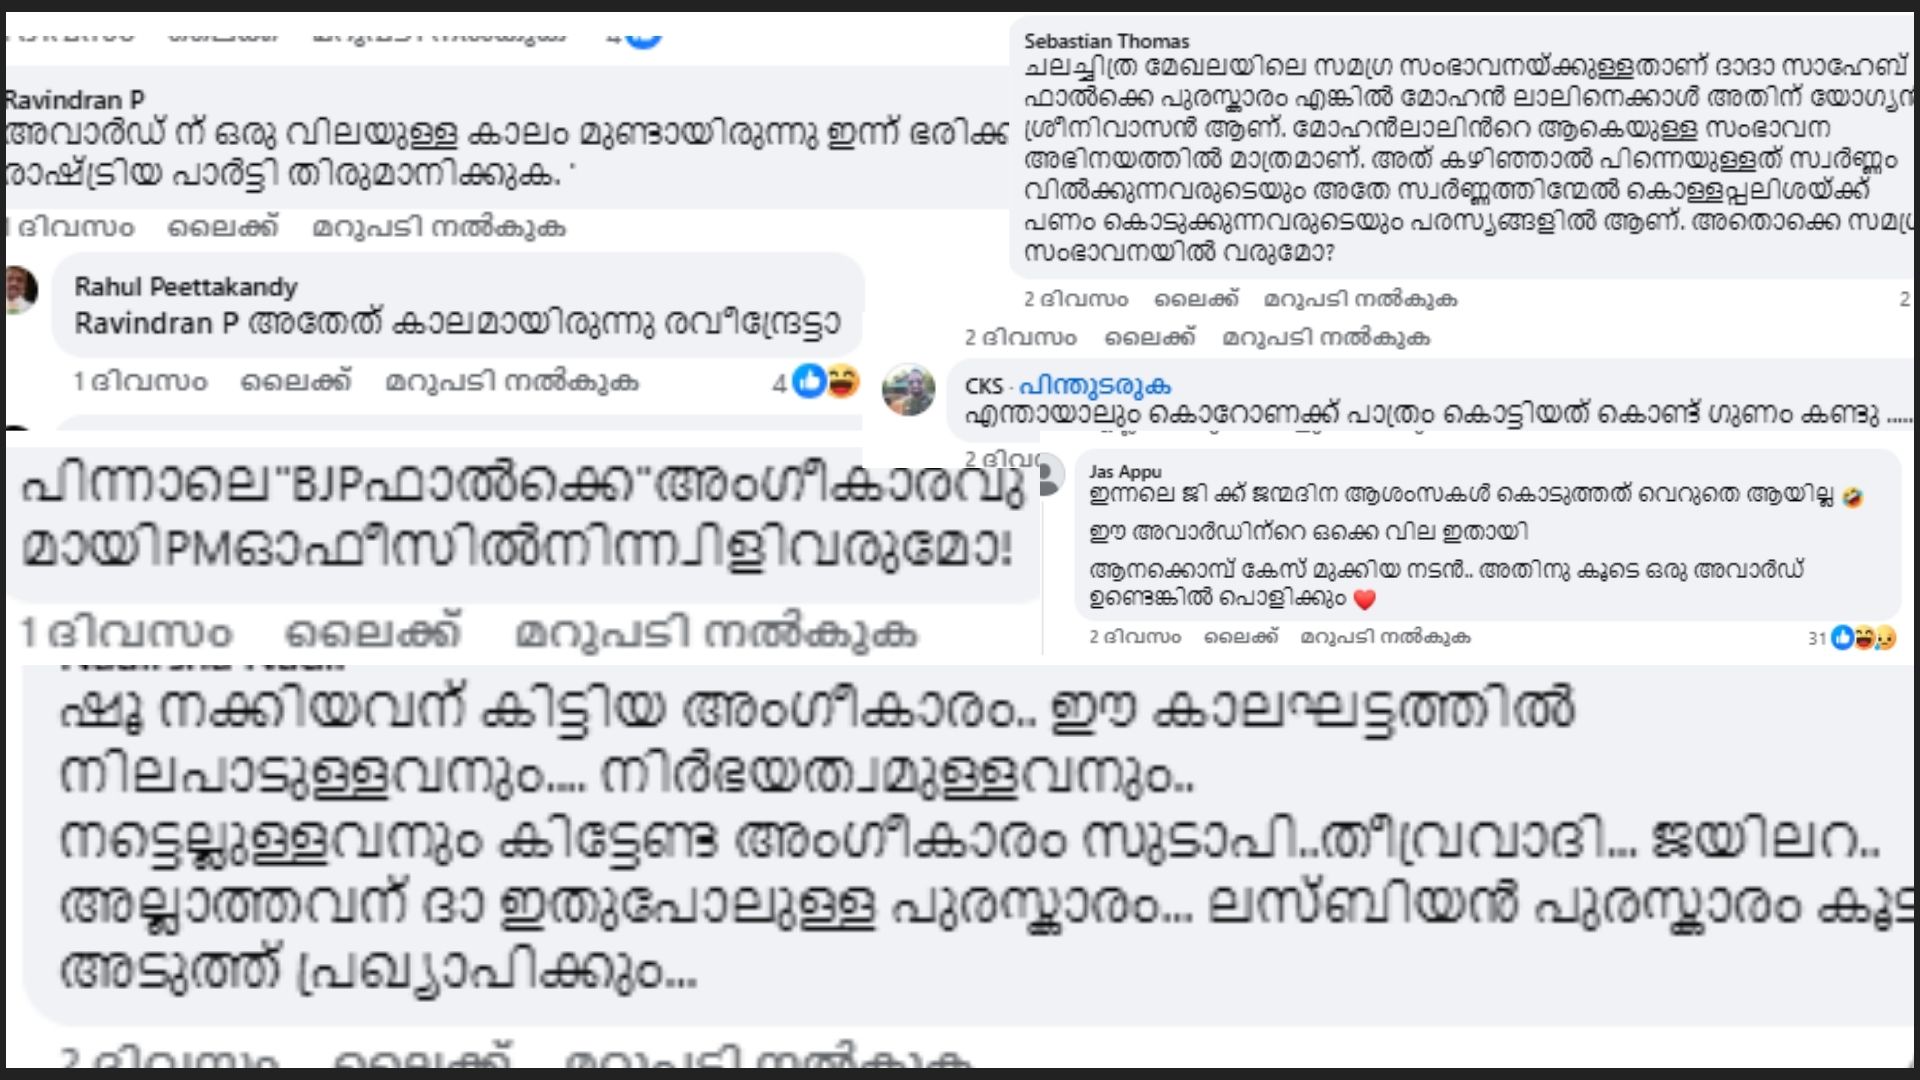Reply to the BJP ഫാൽക്കെ comment
The height and width of the screenshot is (1080, 1920).
click(716, 634)
